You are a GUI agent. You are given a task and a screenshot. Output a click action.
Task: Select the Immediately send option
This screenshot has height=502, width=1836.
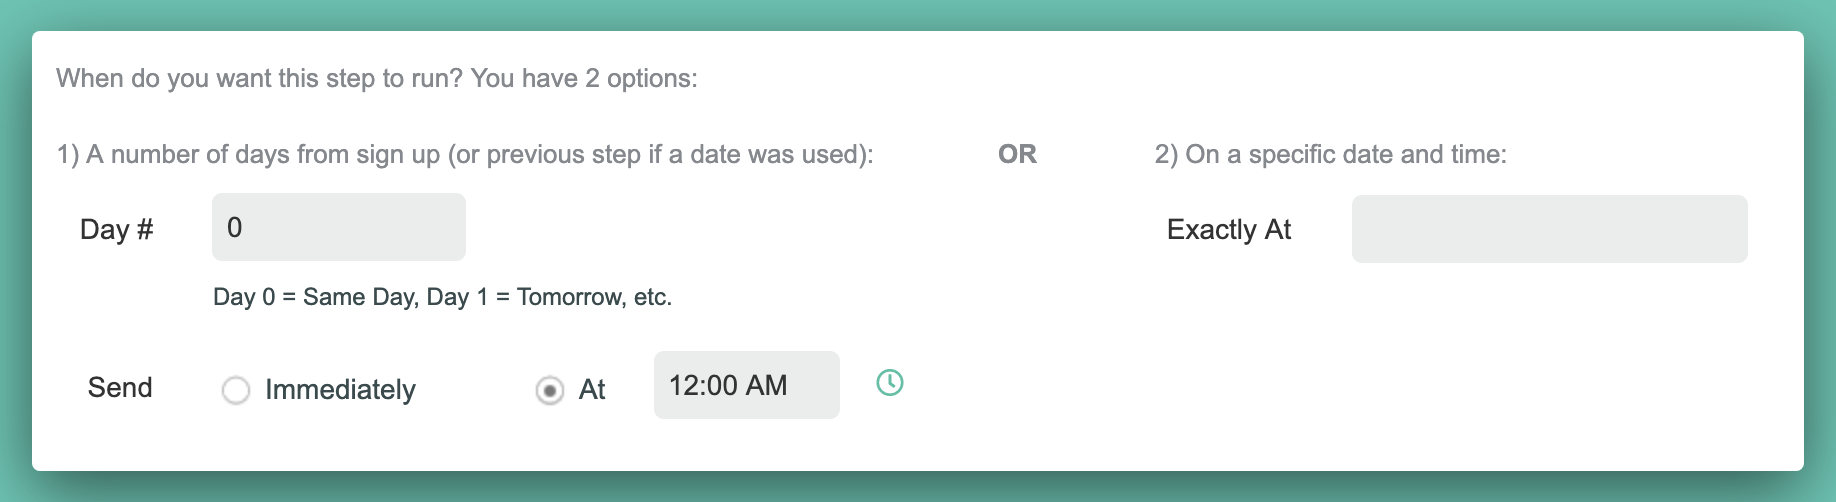coord(236,390)
